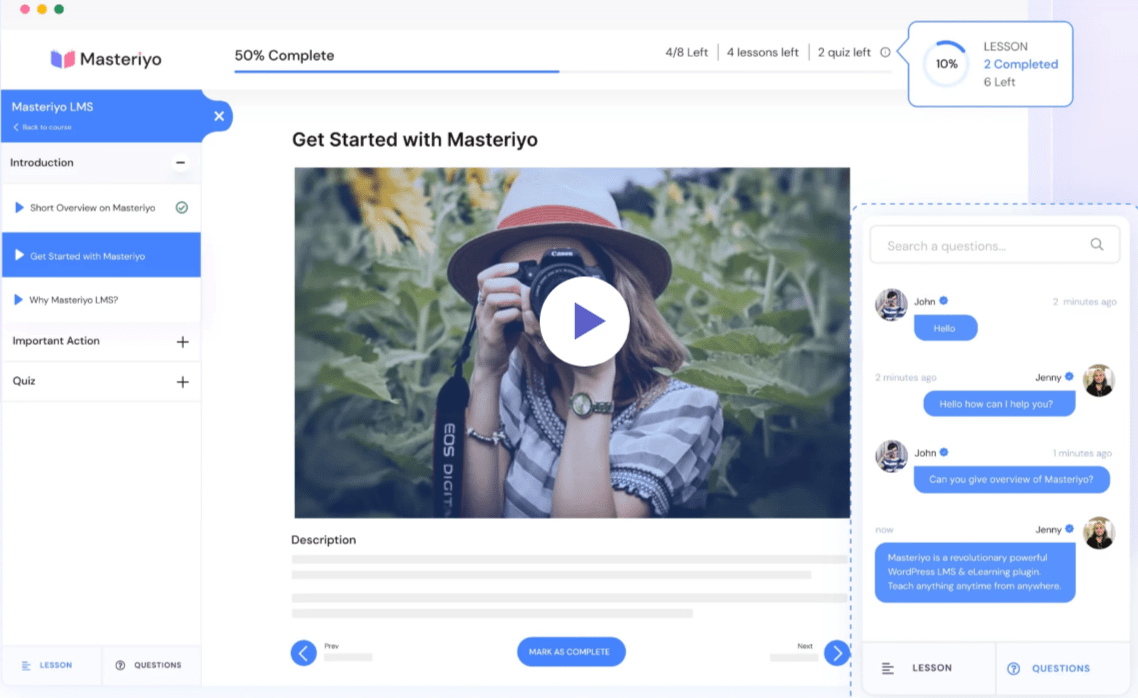The width and height of the screenshot is (1138, 698).
Task: Click the green checkmark on Short Overview lesson
Action: (180, 208)
